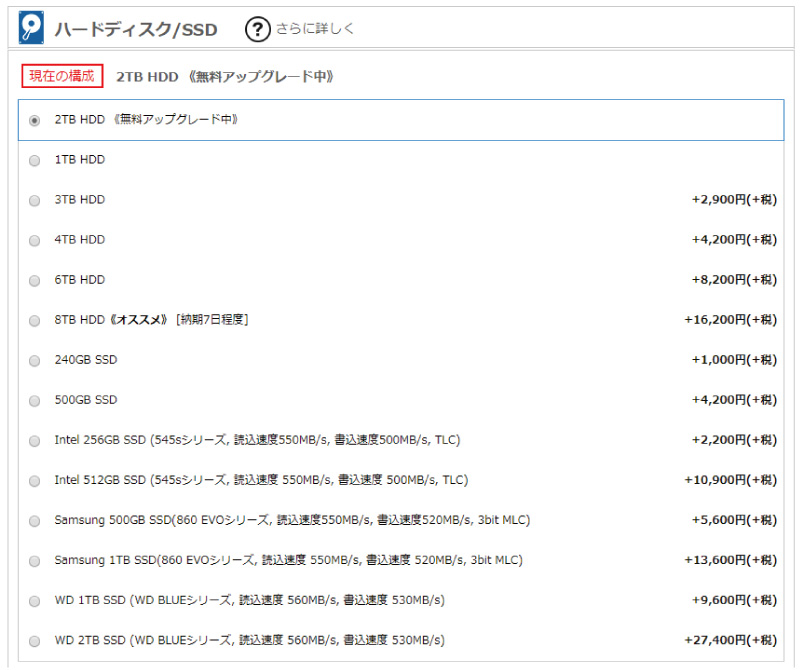Viewport: 800px width, 670px height.
Task: Click the WD 1TB SSD WD BLUE description
Action: click(x=249, y=600)
